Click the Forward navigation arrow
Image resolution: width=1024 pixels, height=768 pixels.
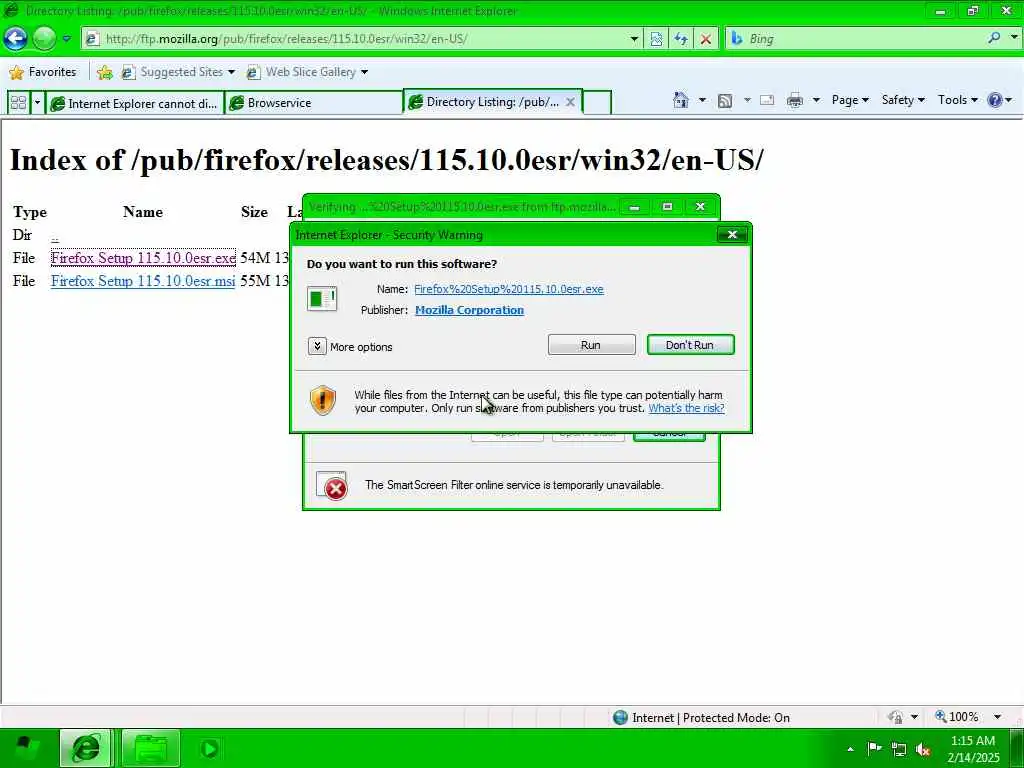coord(44,39)
